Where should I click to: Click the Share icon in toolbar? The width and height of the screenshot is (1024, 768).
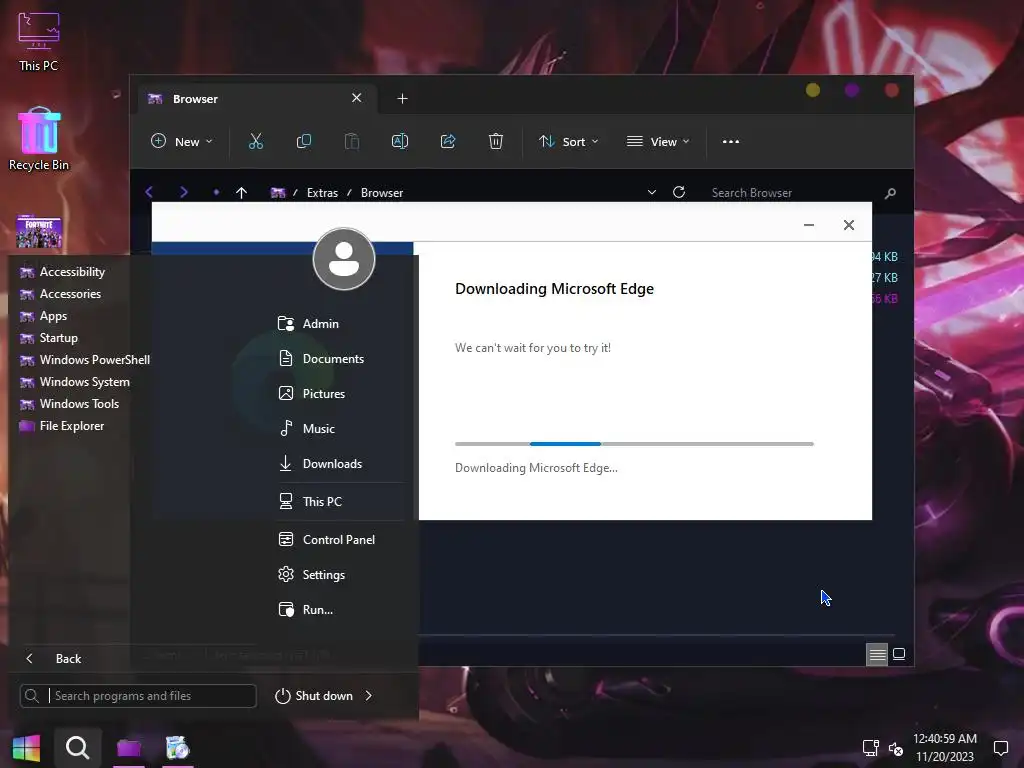click(x=448, y=141)
